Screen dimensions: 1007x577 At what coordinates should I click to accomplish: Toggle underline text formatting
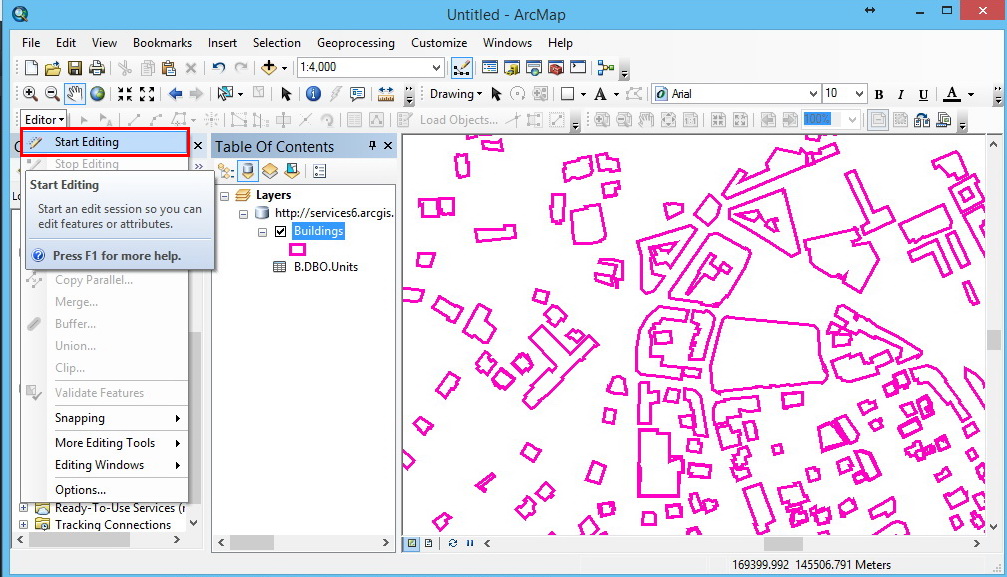click(x=923, y=94)
